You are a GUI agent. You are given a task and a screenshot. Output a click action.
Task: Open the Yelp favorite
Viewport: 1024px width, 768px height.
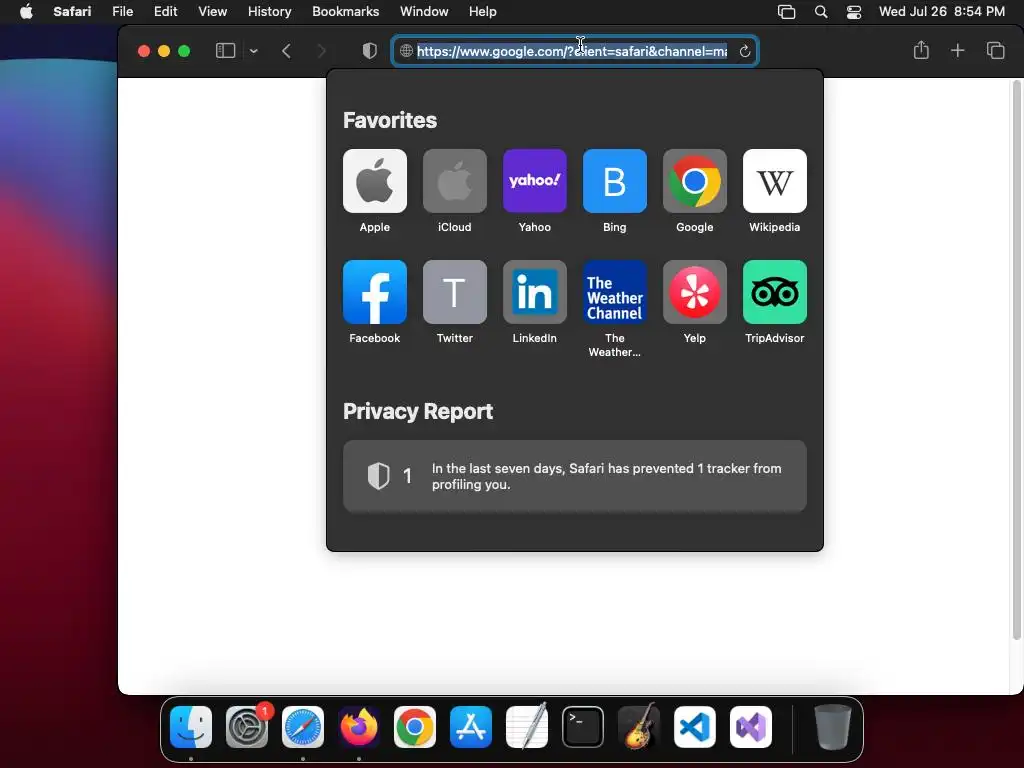pyautogui.click(x=694, y=292)
